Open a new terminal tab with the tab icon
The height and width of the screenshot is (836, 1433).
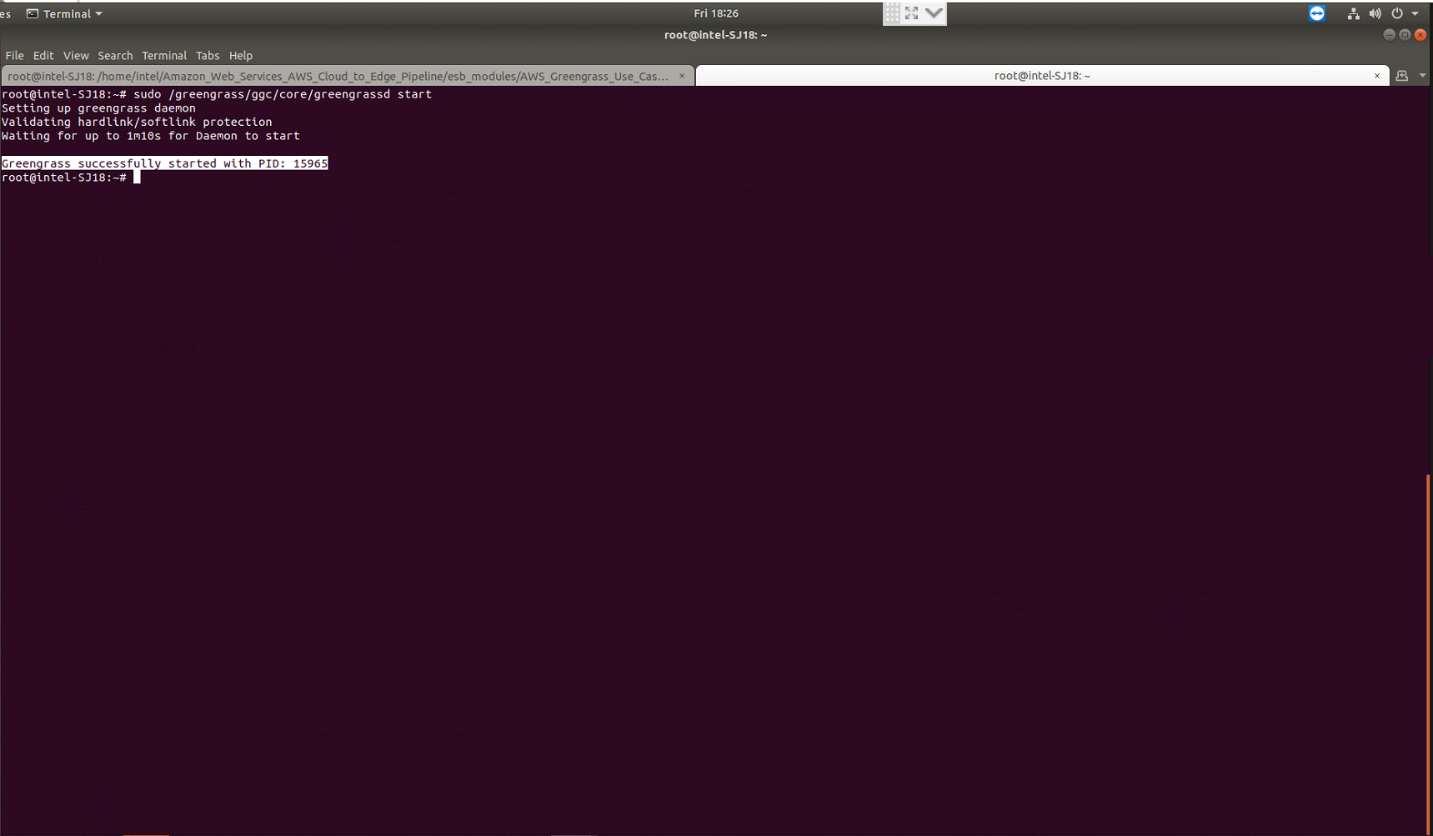coord(1401,76)
